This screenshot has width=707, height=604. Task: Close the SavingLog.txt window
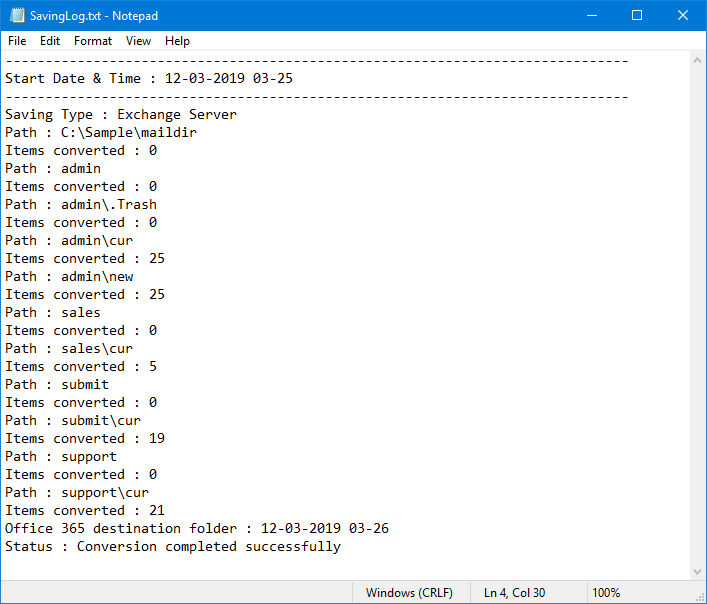click(x=683, y=16)
